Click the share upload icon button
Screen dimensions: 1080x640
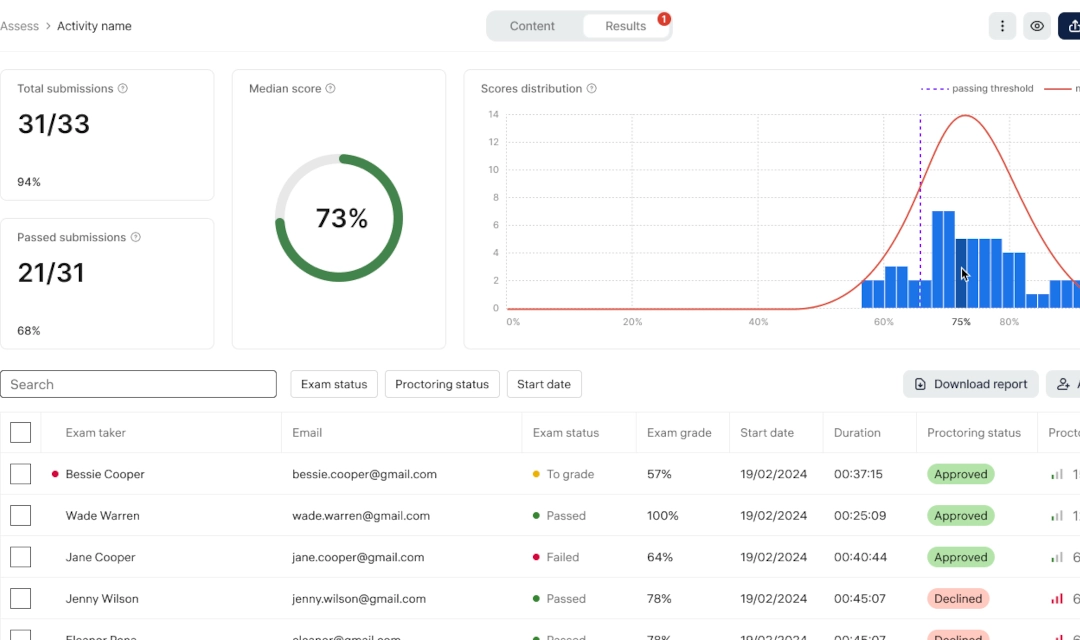point(1071,26)
